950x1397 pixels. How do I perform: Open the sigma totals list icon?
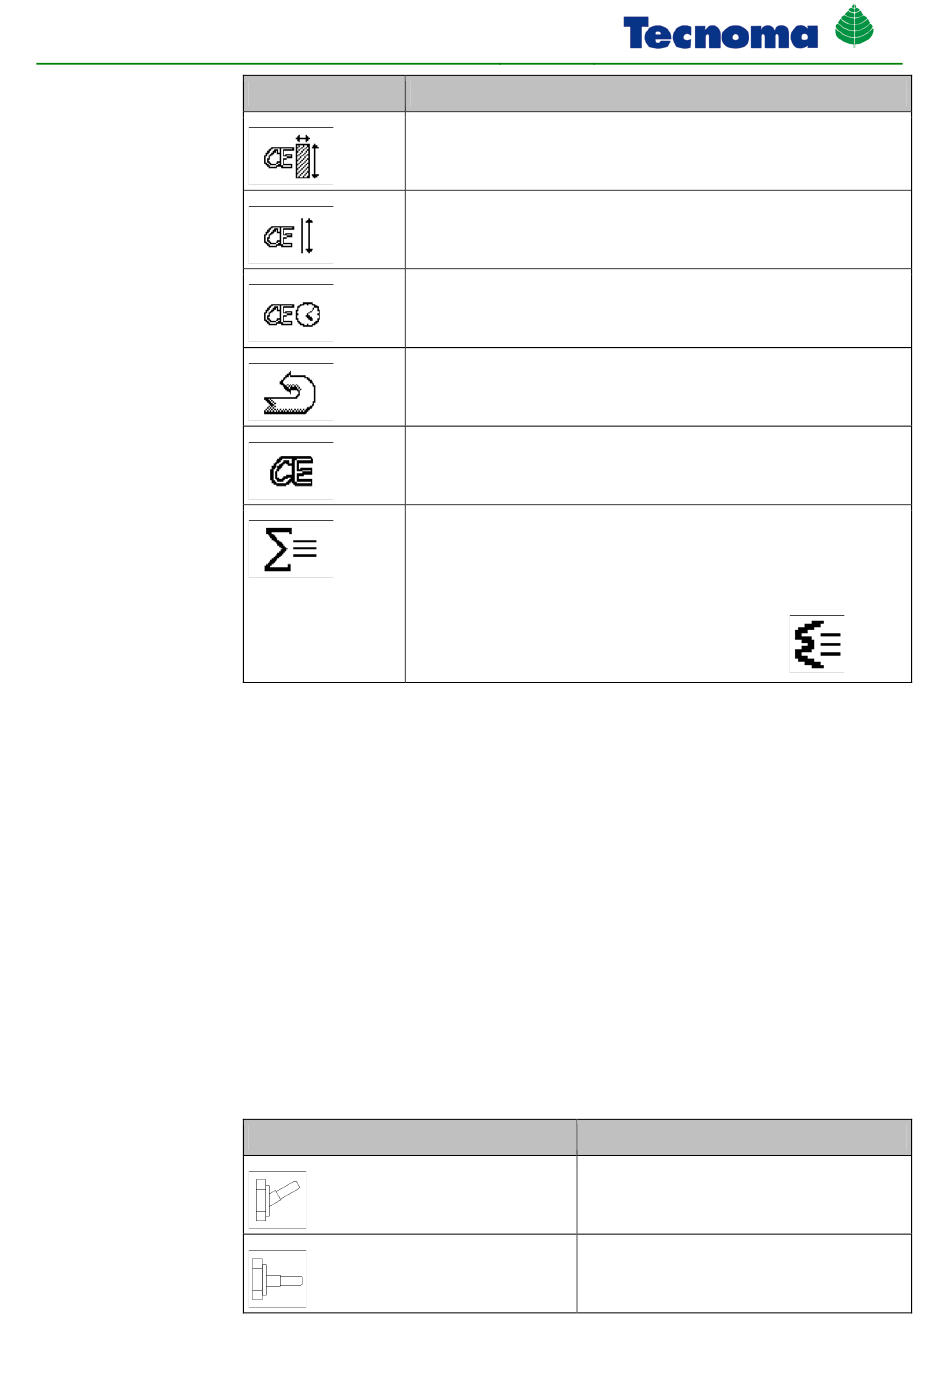[291, 549]
